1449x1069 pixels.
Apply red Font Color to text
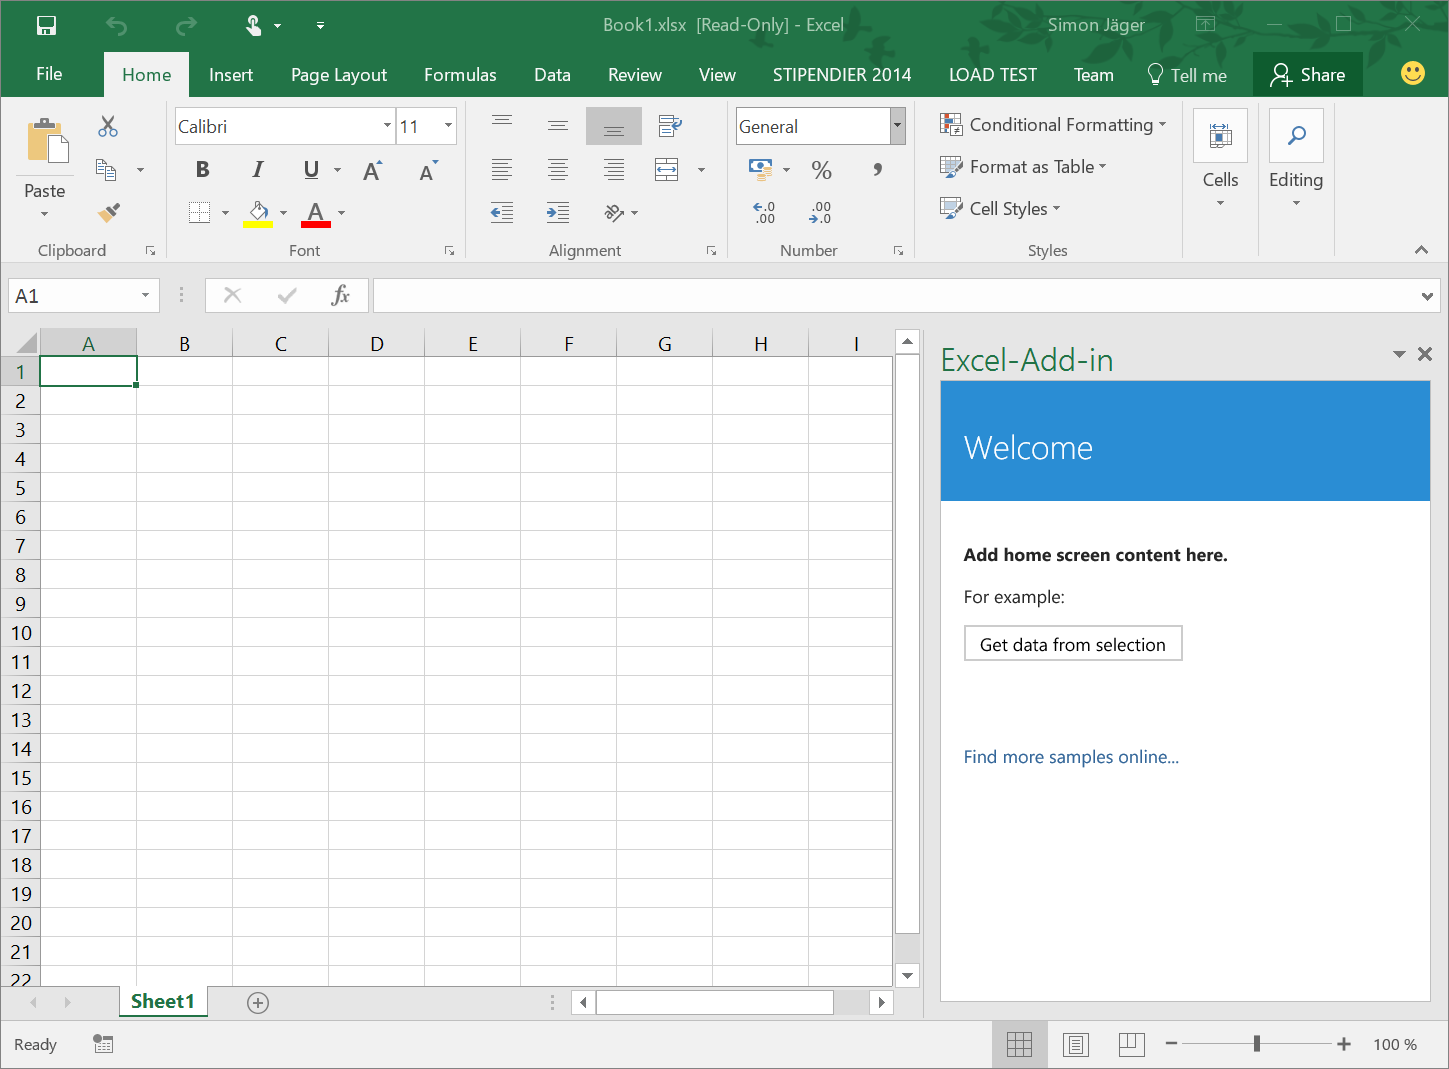pyautogui.click(x=316, y=212)
